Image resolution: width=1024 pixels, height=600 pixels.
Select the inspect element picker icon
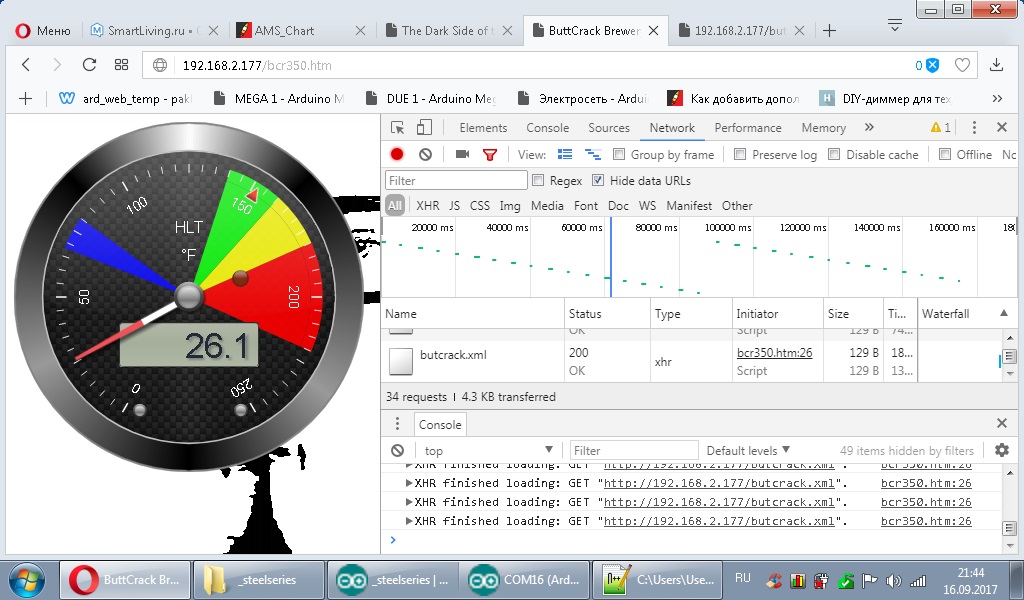click(x=398, y=128)
